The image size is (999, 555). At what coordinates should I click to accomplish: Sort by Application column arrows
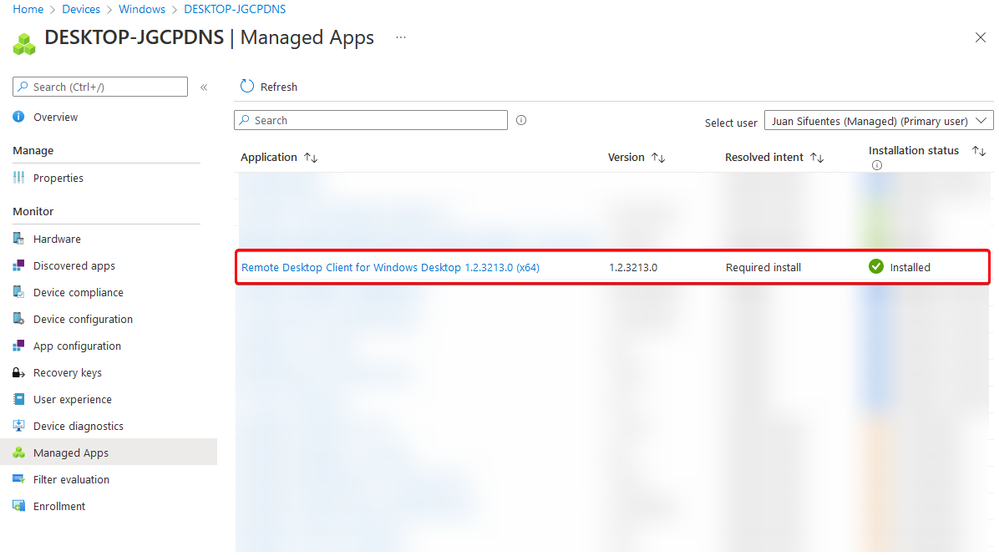pyautogui.click(x=311, y=157)
